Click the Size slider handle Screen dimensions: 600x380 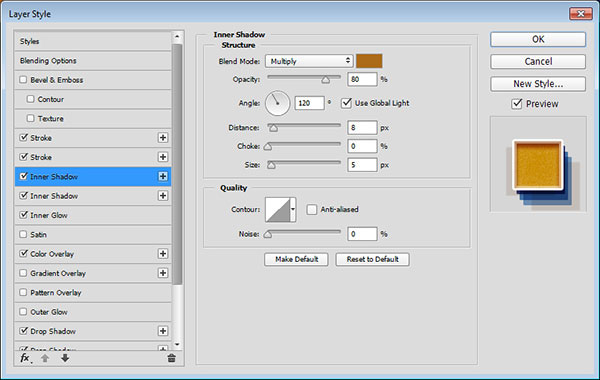(x=271, y=165)
